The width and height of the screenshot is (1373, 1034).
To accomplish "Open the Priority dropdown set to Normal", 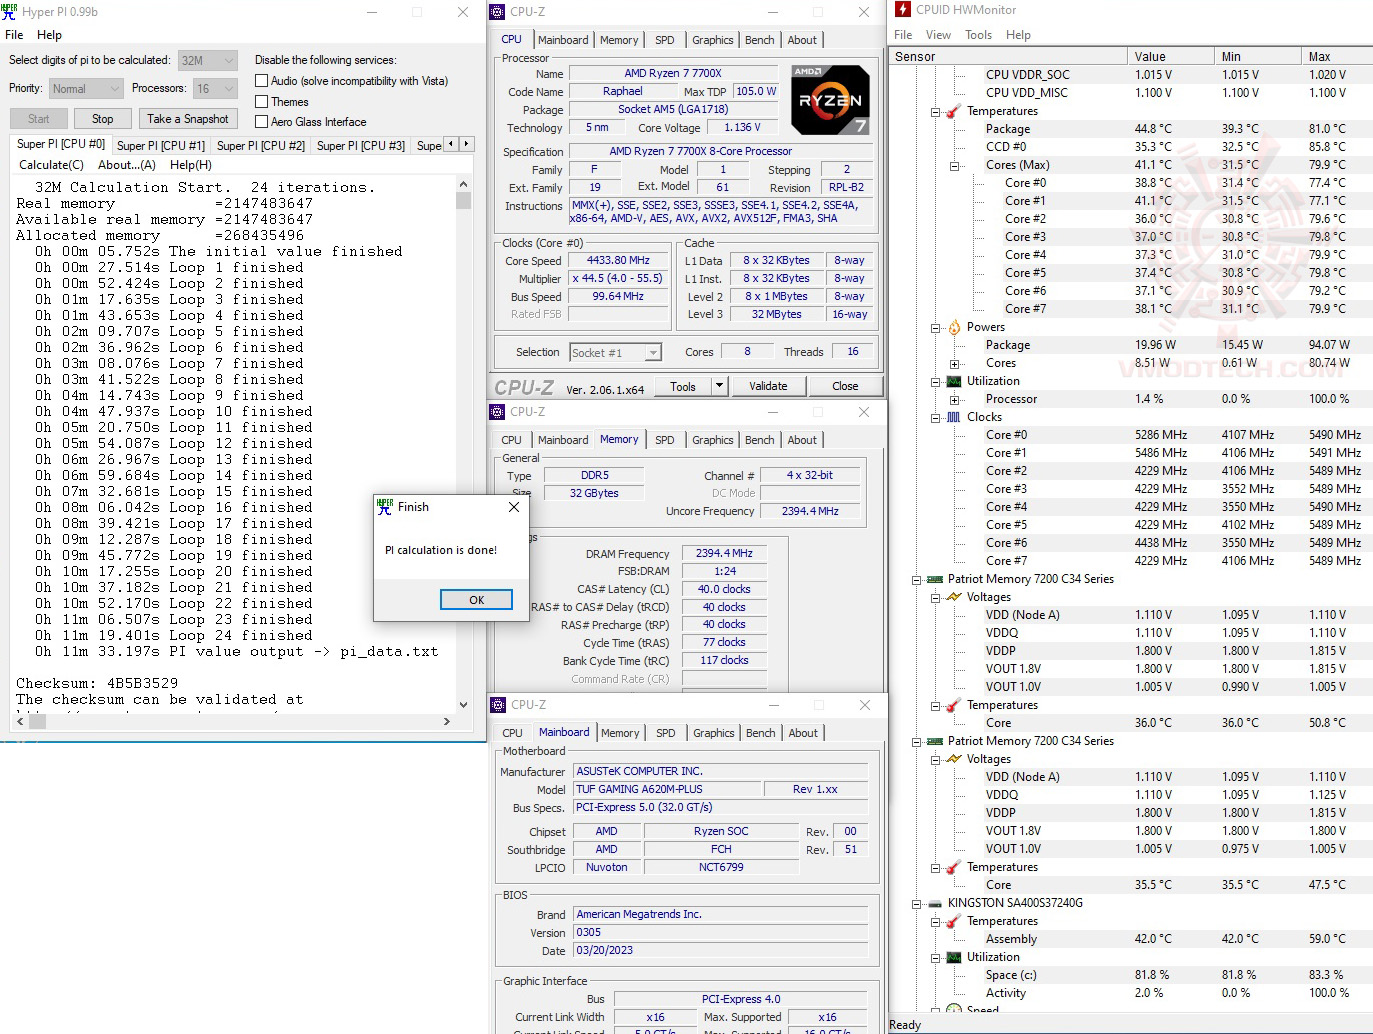I will (x=86, y=89).
